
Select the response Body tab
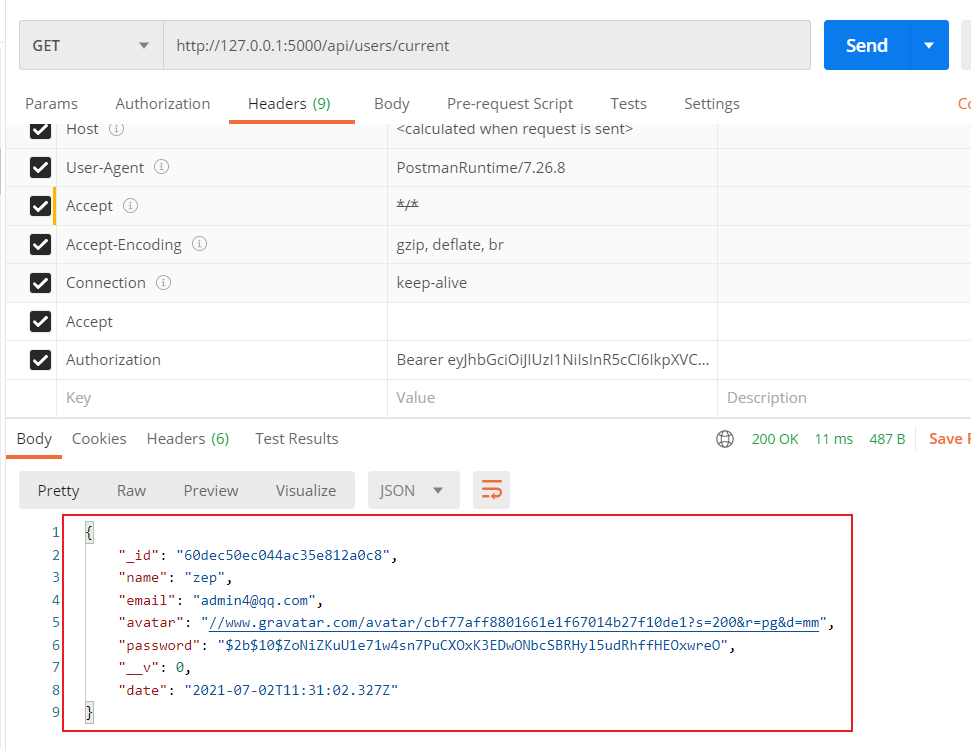click(34, 439)
